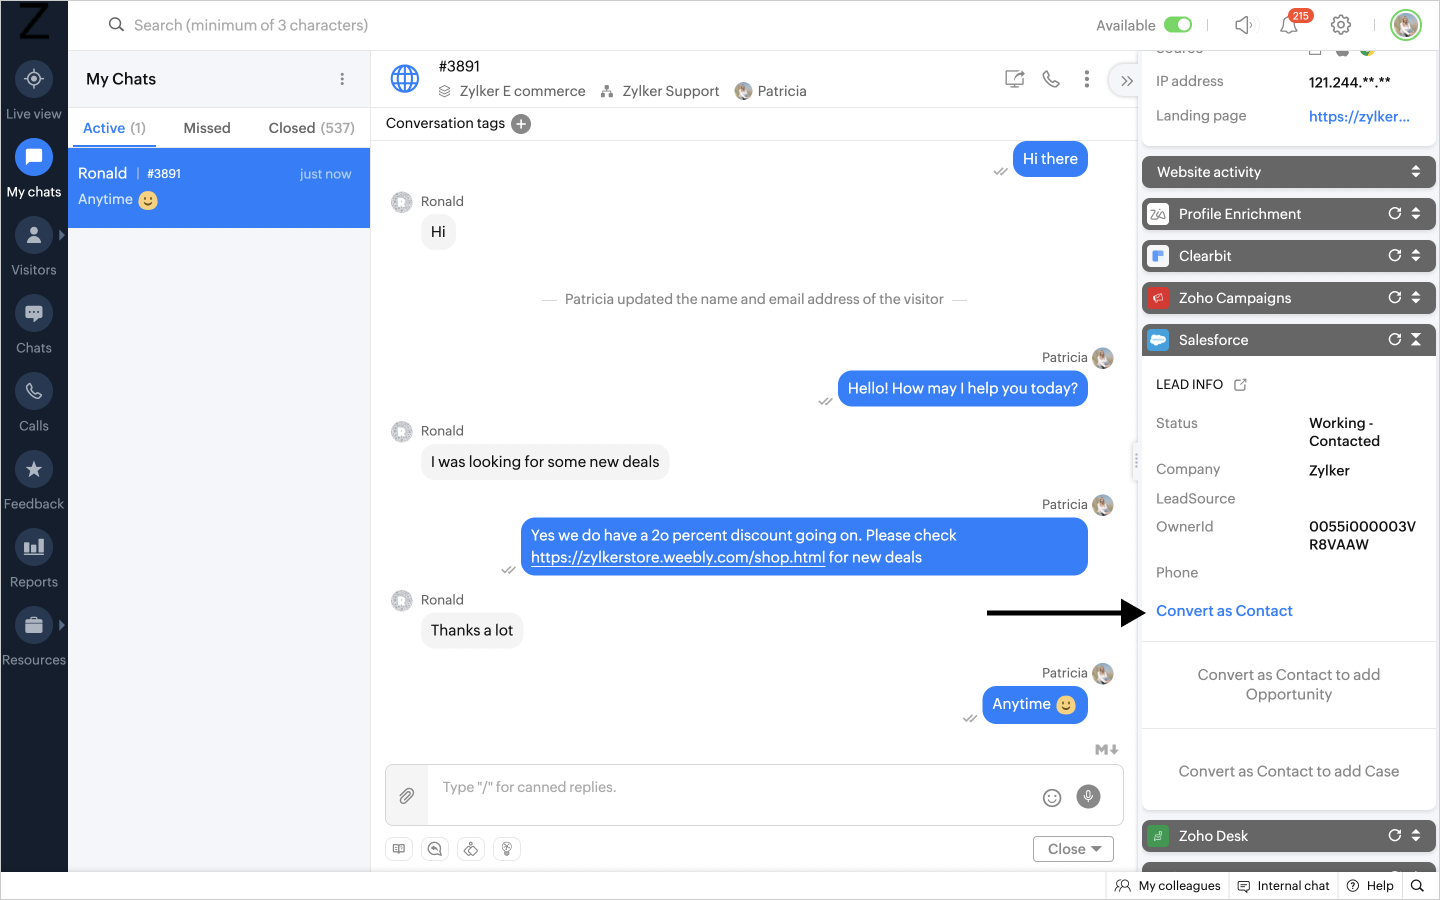Expand the Visitors submenu arrow
Screen dimensions: 1440x900
(x=61, y=235)
